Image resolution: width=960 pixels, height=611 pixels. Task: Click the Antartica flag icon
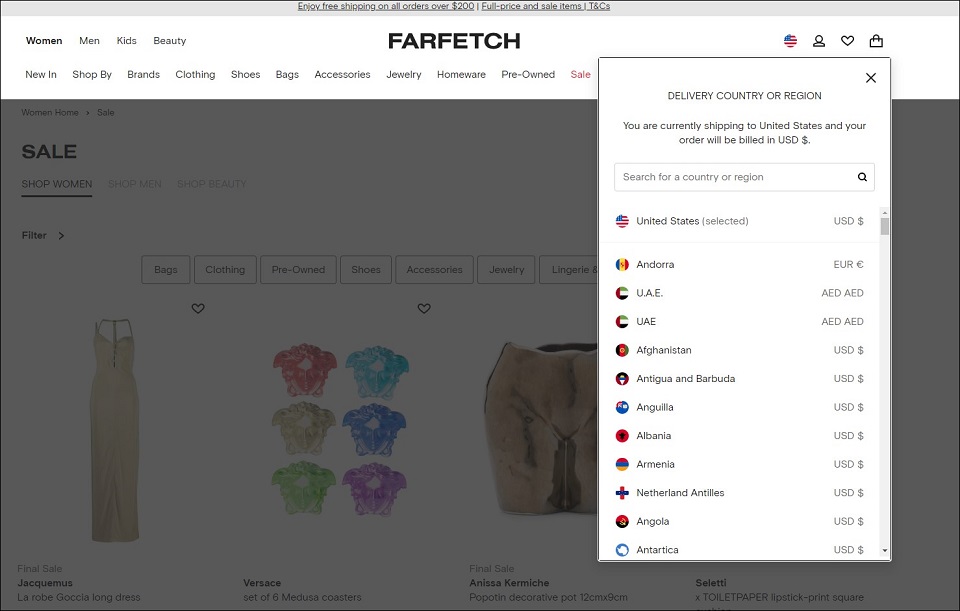pyautogui.click(x=622, y=550)
